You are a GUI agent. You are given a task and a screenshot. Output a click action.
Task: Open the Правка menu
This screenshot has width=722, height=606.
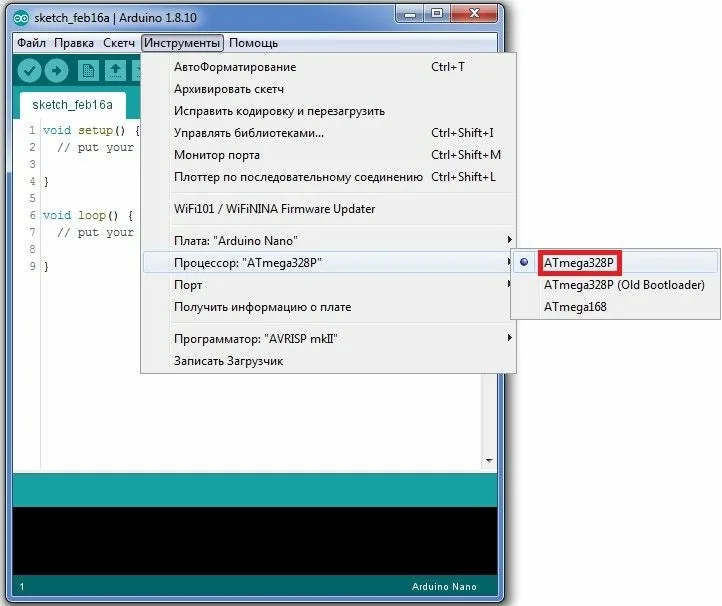pyautogui.click(x=74, y=43)
